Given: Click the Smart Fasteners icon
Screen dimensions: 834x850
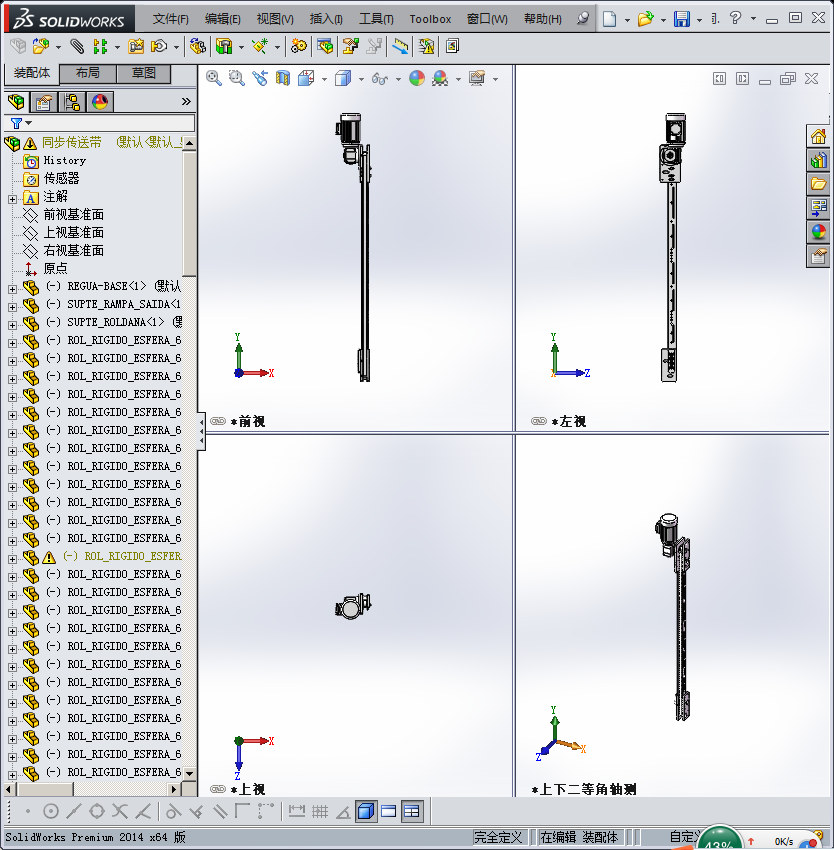Looking at the screenshot, I should pyautogui.click(x=136, y=47).
